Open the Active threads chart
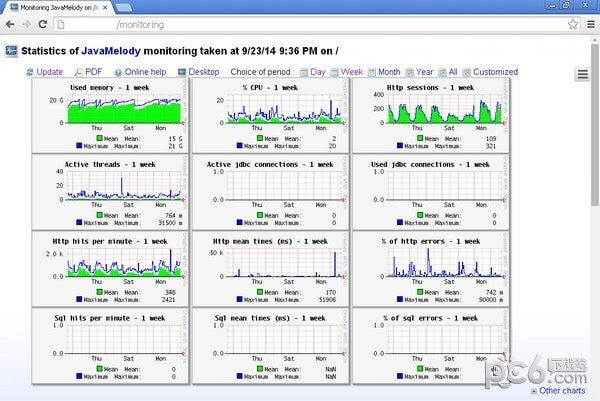 tap(110, 192)
